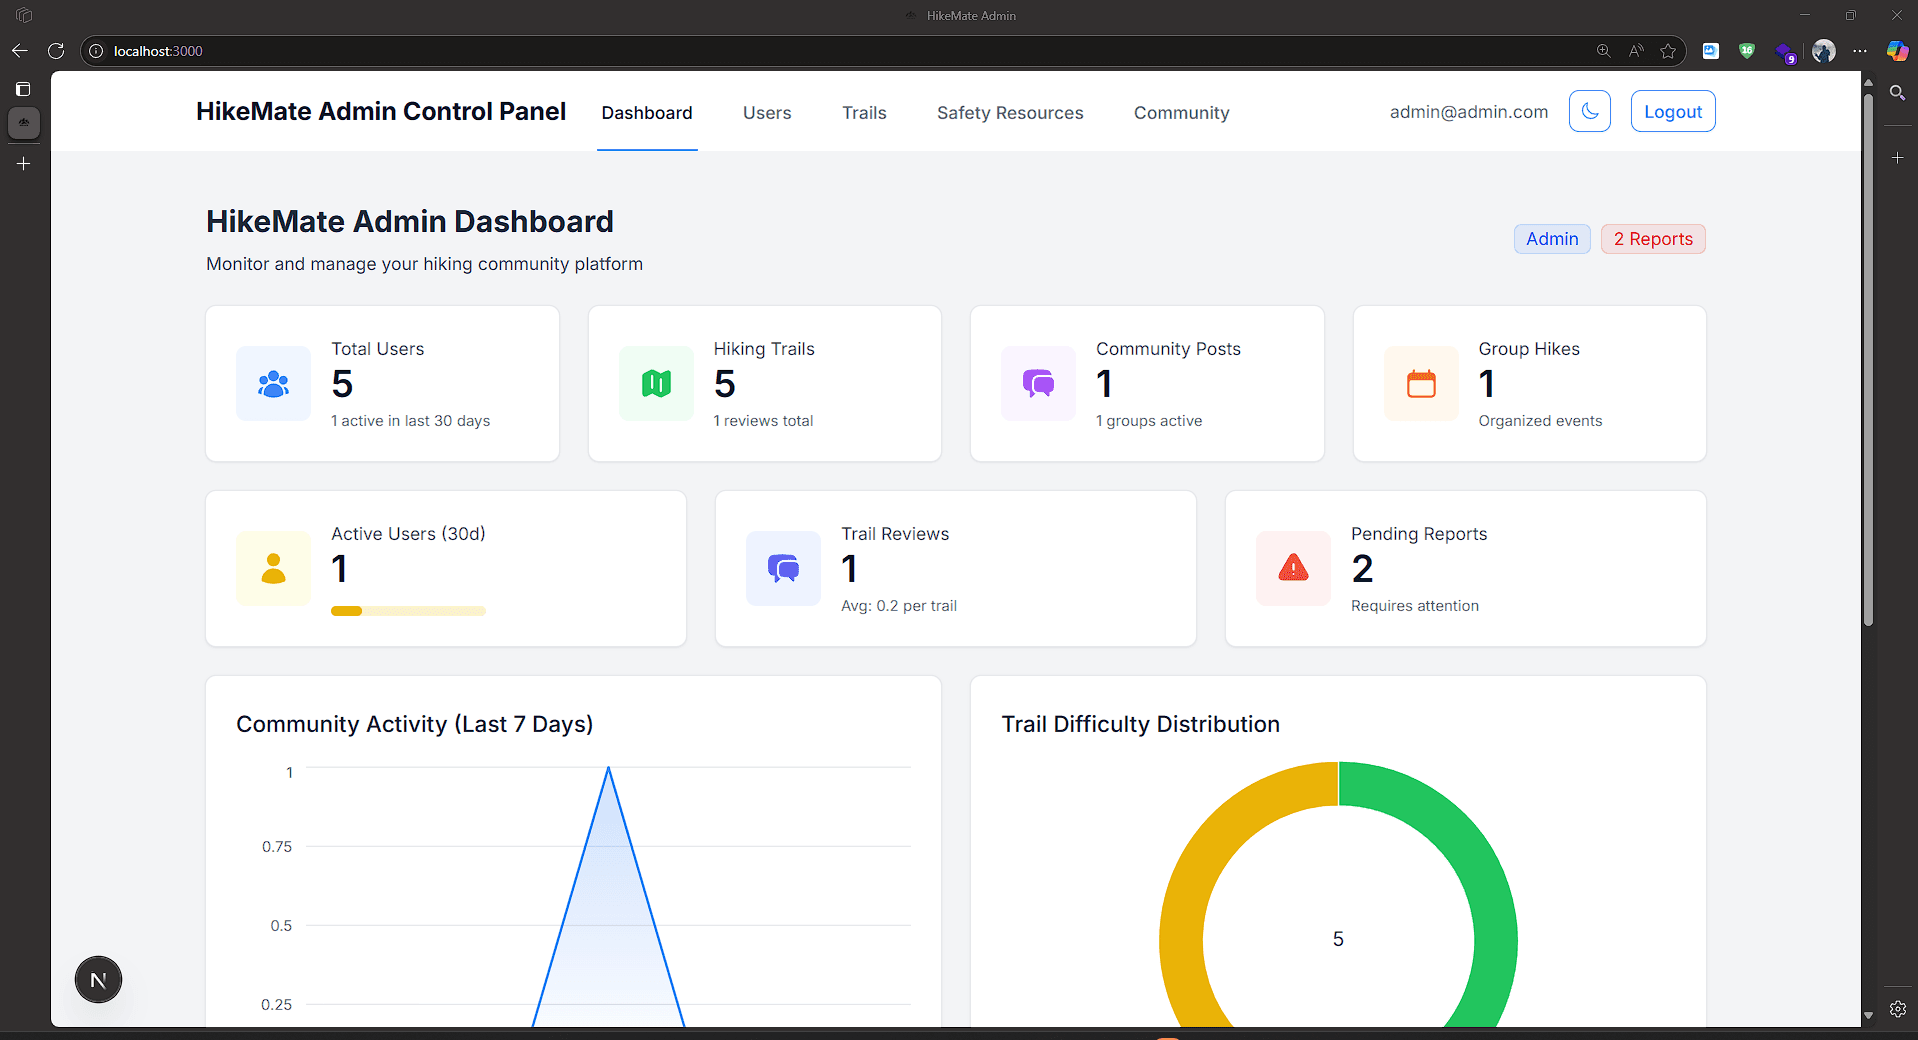This screenshot has height=1040, width=1918.
Task: Click 'Requires attention' text
Action: click(x=1415, y=606)
